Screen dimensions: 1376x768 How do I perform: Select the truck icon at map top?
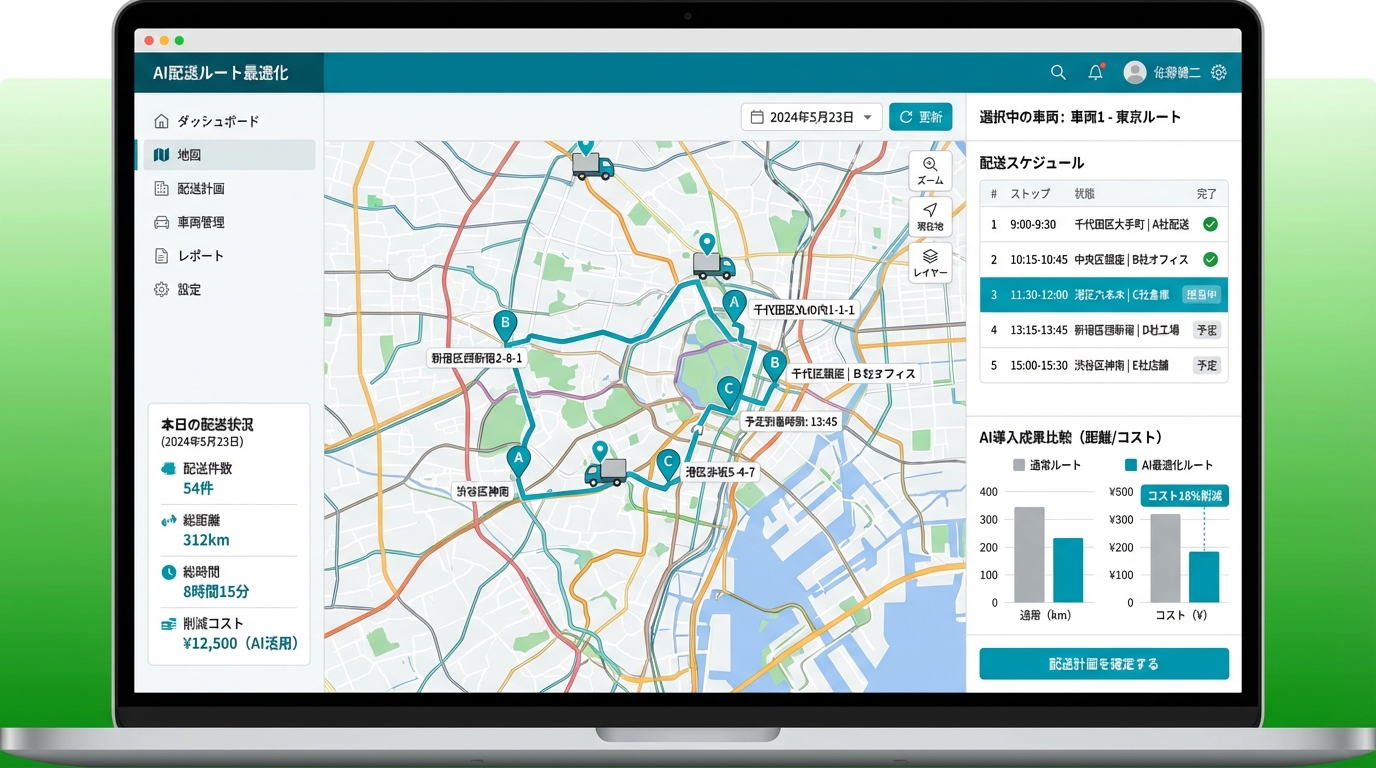pyautogui.click(x=593, y=165)
